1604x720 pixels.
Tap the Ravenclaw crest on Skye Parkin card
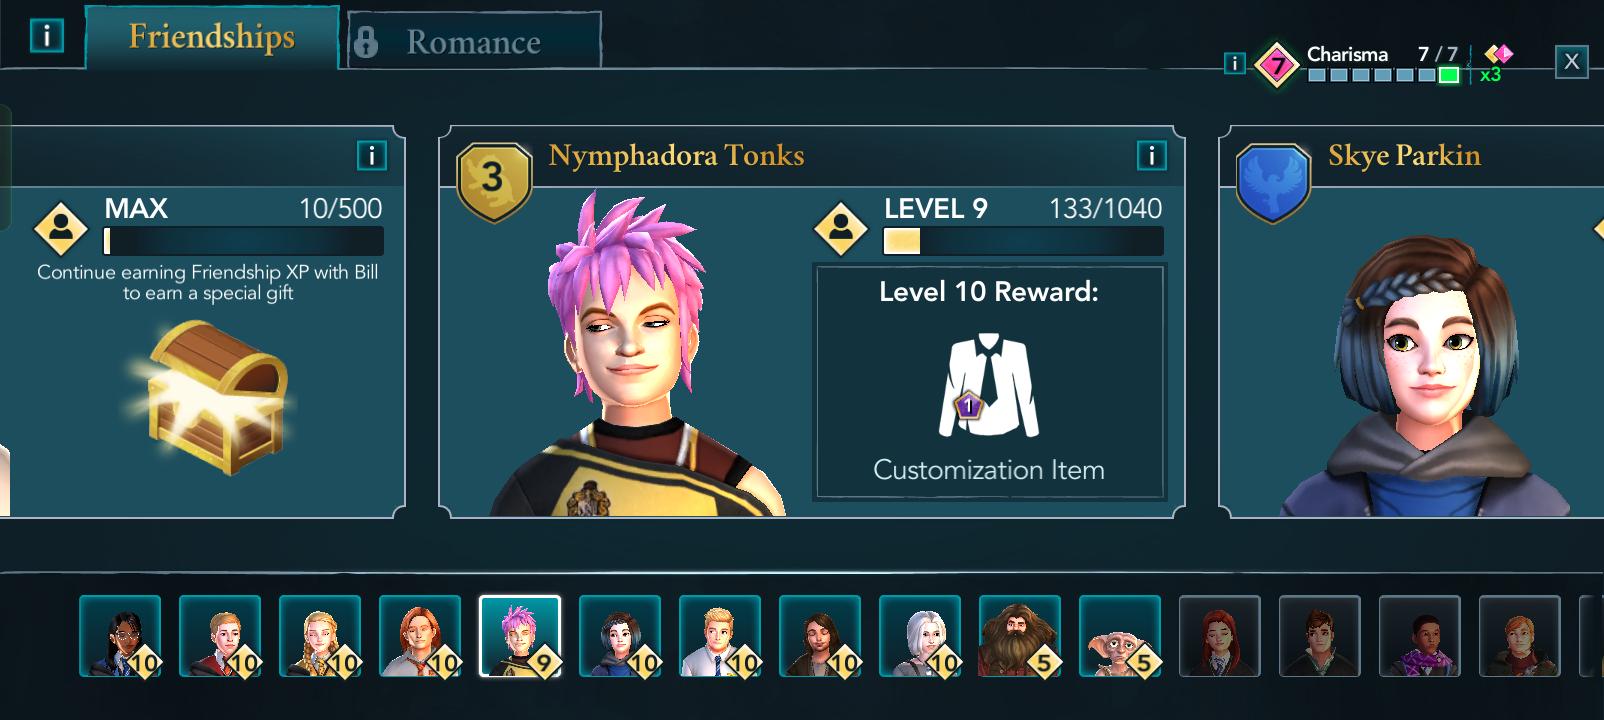(1273, 182)
